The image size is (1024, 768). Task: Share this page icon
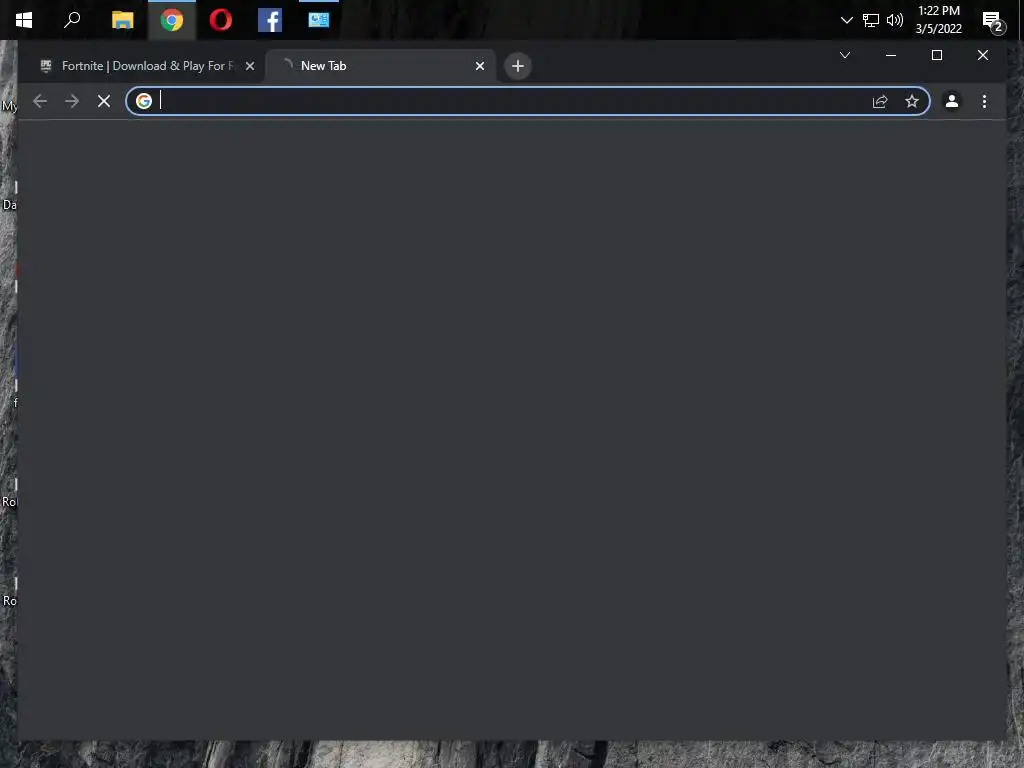pos(880,101)
